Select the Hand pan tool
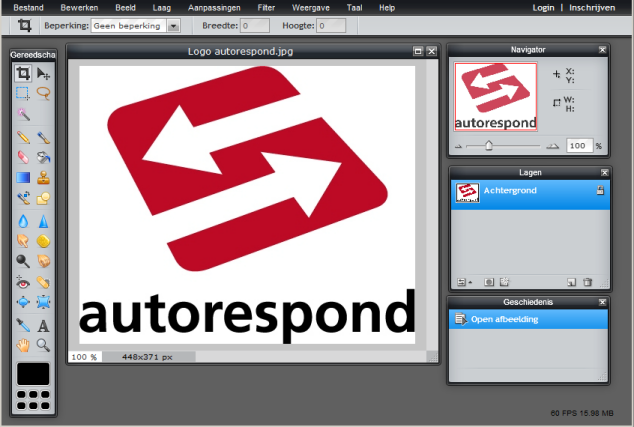Screen dimensions: 634x427 tap(23, 345)
